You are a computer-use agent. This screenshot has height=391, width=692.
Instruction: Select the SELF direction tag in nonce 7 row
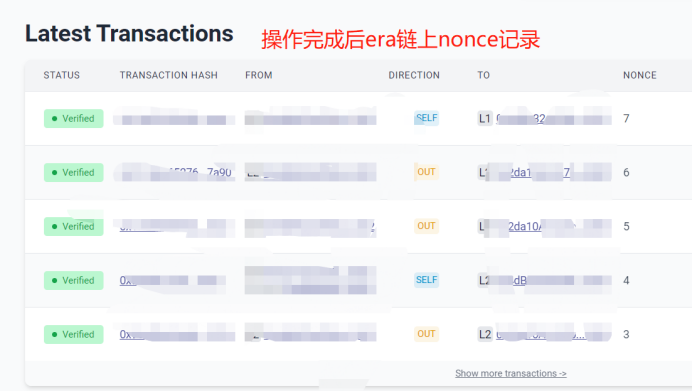pyautogui.click(x=426, y=118)
